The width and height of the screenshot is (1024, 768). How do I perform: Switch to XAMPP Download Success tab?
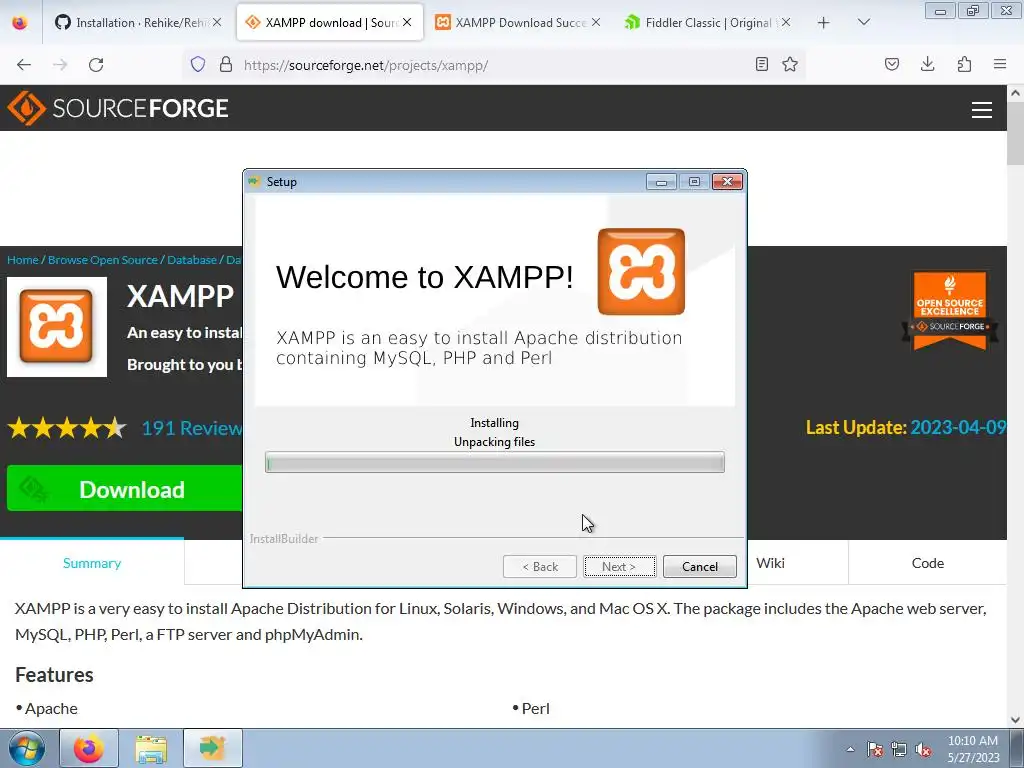click(513, 23)
